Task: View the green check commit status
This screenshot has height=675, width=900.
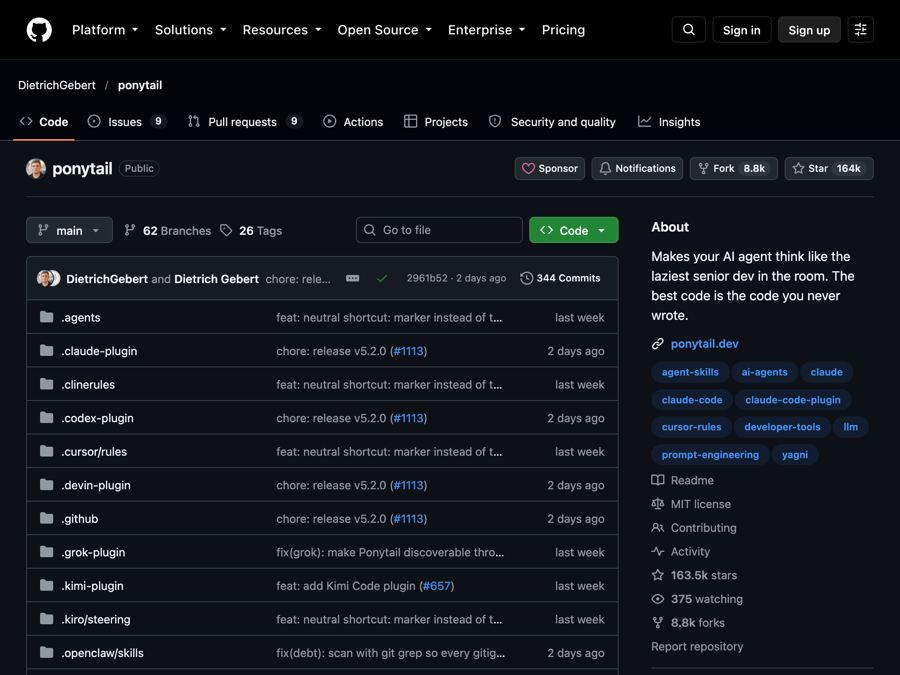Action: [382, 278]
